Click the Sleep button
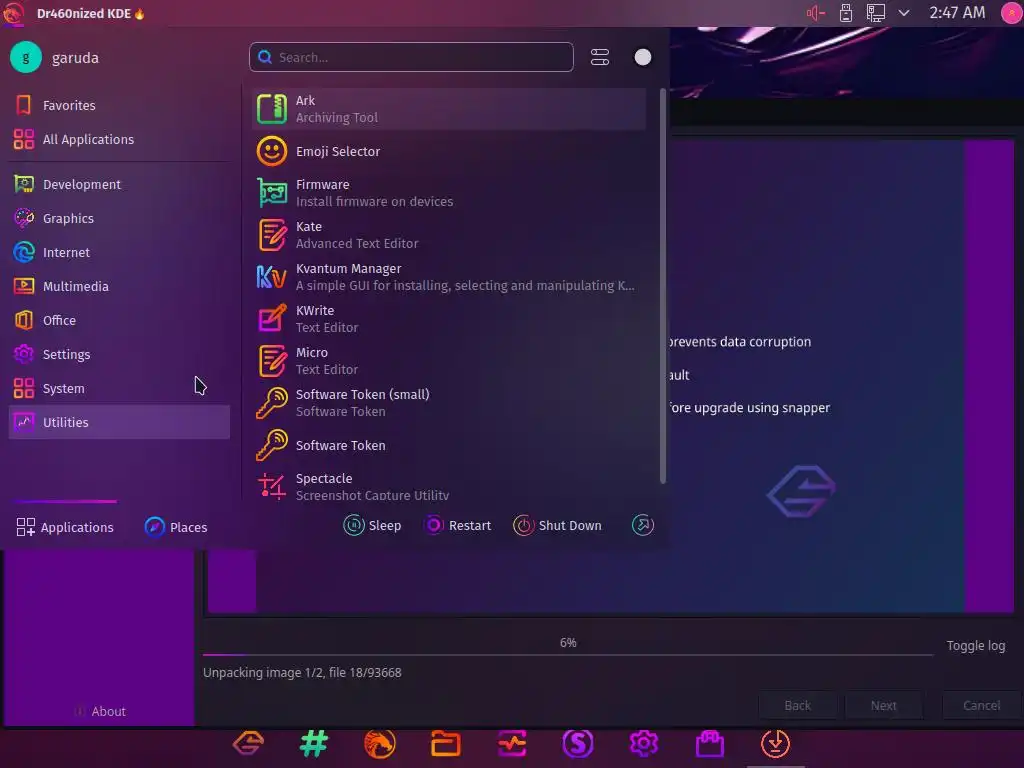Viewport: 1024px width, 768px height. pos(372,525)
